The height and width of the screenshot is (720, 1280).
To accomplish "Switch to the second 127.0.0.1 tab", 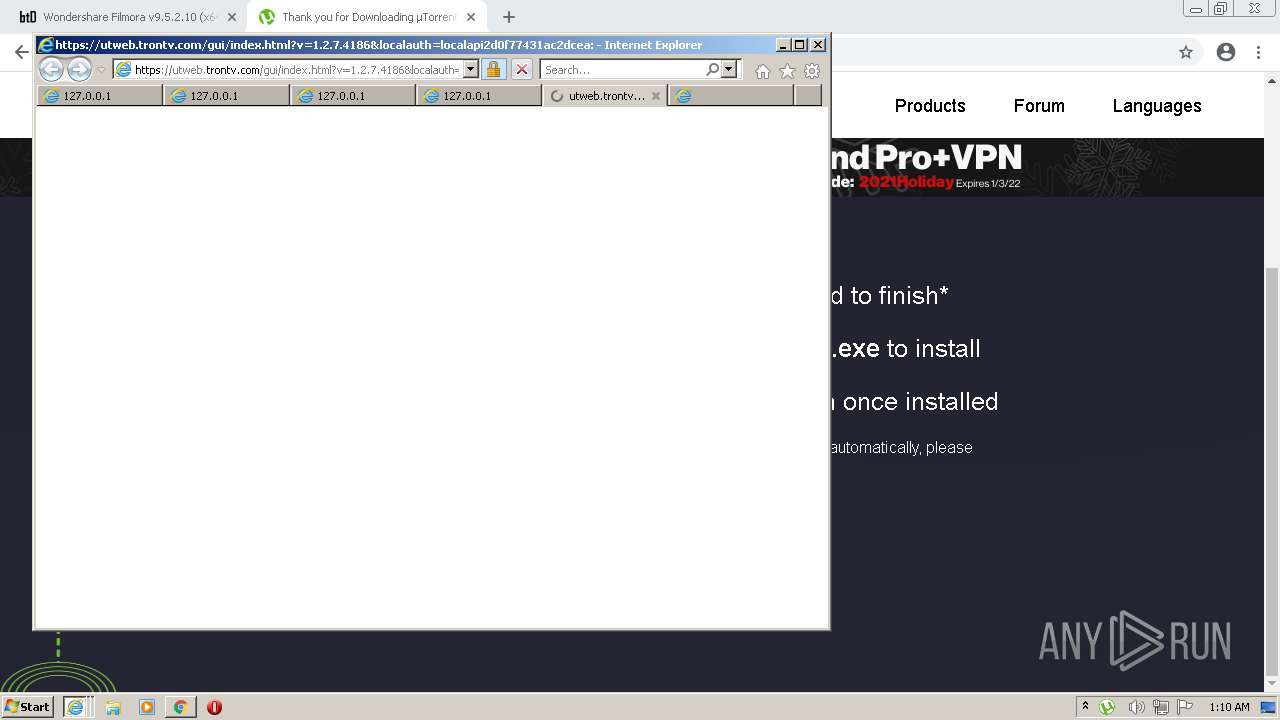I will coord(226,96).
